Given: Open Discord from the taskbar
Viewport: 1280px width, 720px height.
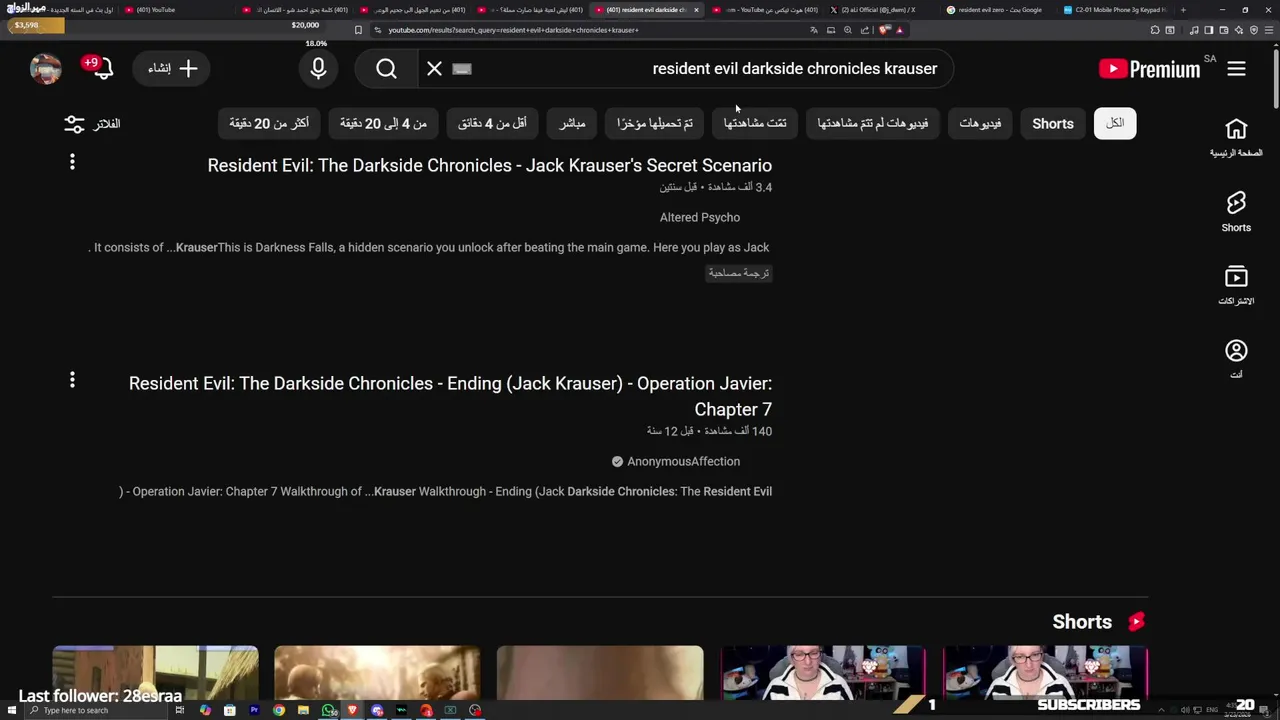Looking at the screenshot, I should [x=377, y=710].
